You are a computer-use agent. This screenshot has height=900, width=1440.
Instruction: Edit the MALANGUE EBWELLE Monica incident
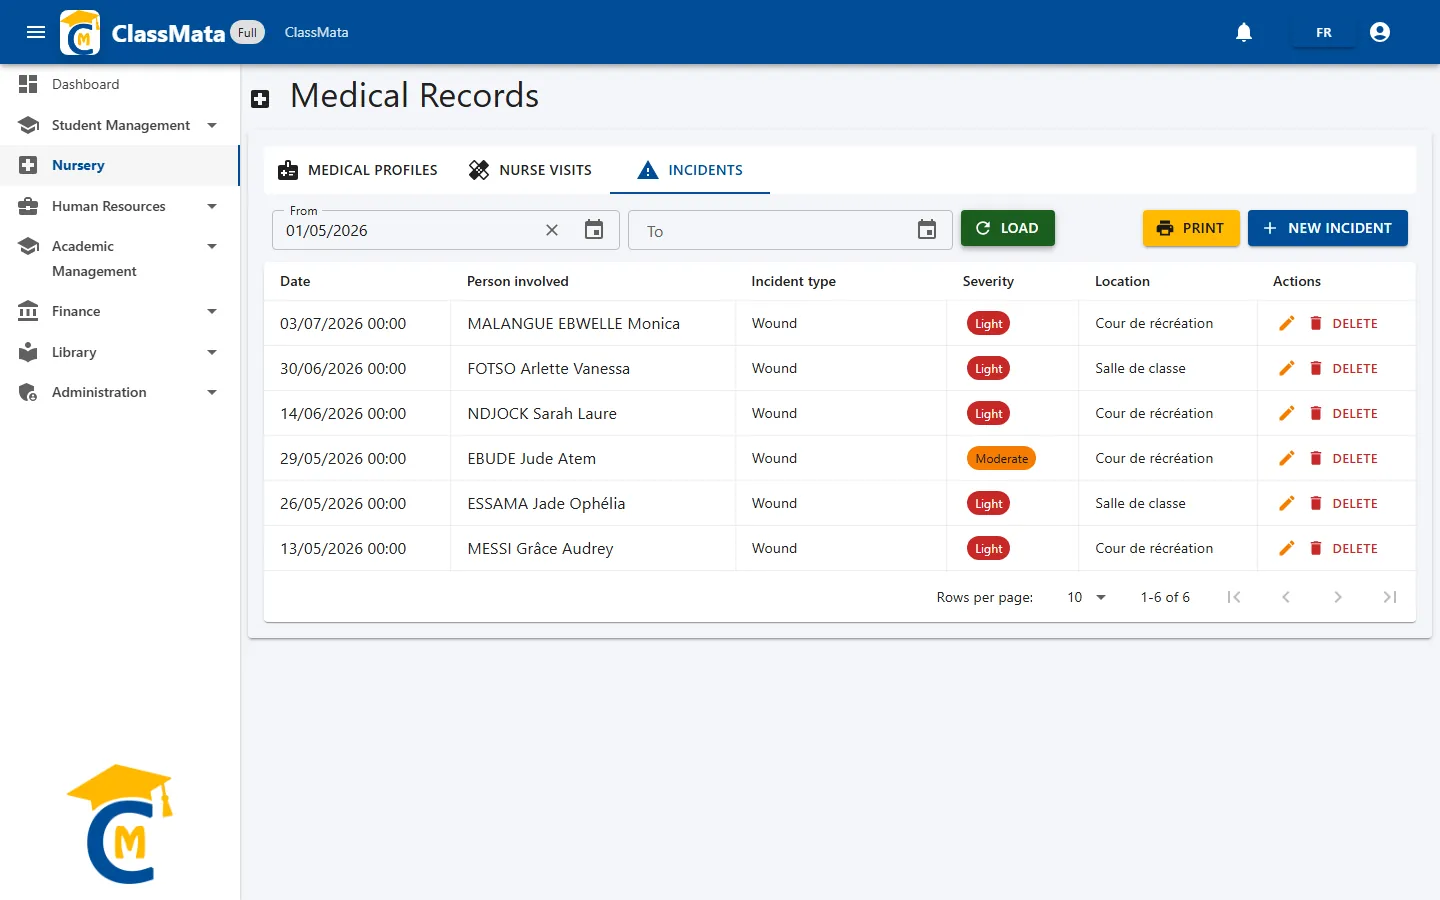point(1287,323)
